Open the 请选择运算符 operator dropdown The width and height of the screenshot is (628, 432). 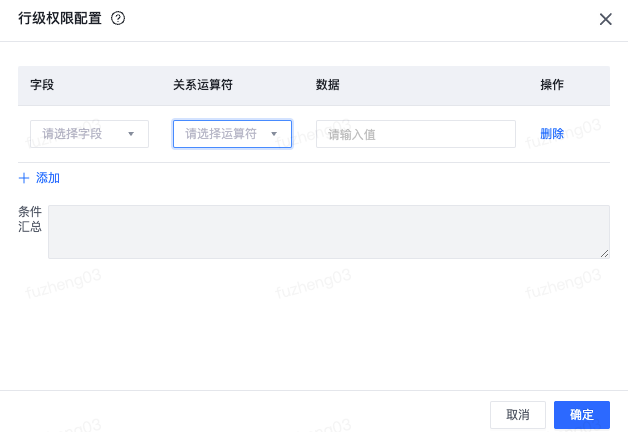click(232, 134)
